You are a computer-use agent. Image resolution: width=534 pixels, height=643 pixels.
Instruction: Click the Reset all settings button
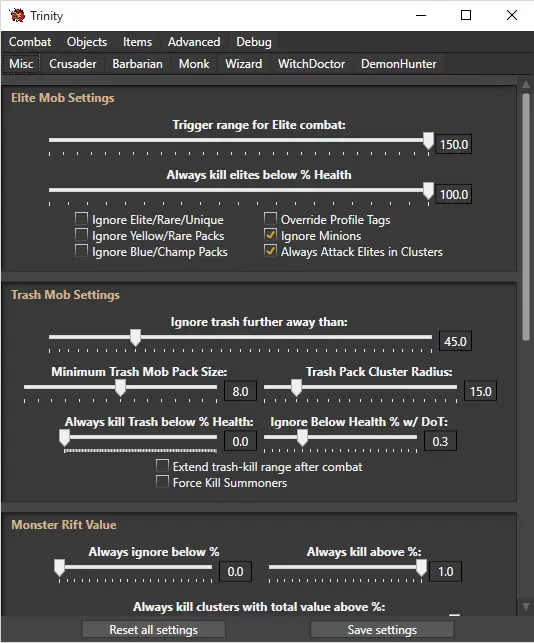153,629
